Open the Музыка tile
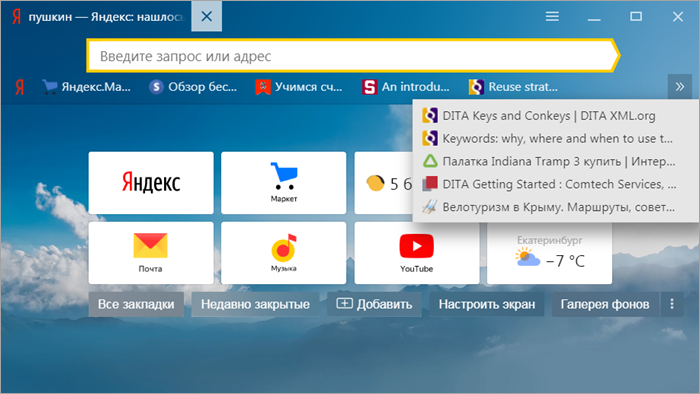Viewport: 700px width, 394px height. point(283,253)
